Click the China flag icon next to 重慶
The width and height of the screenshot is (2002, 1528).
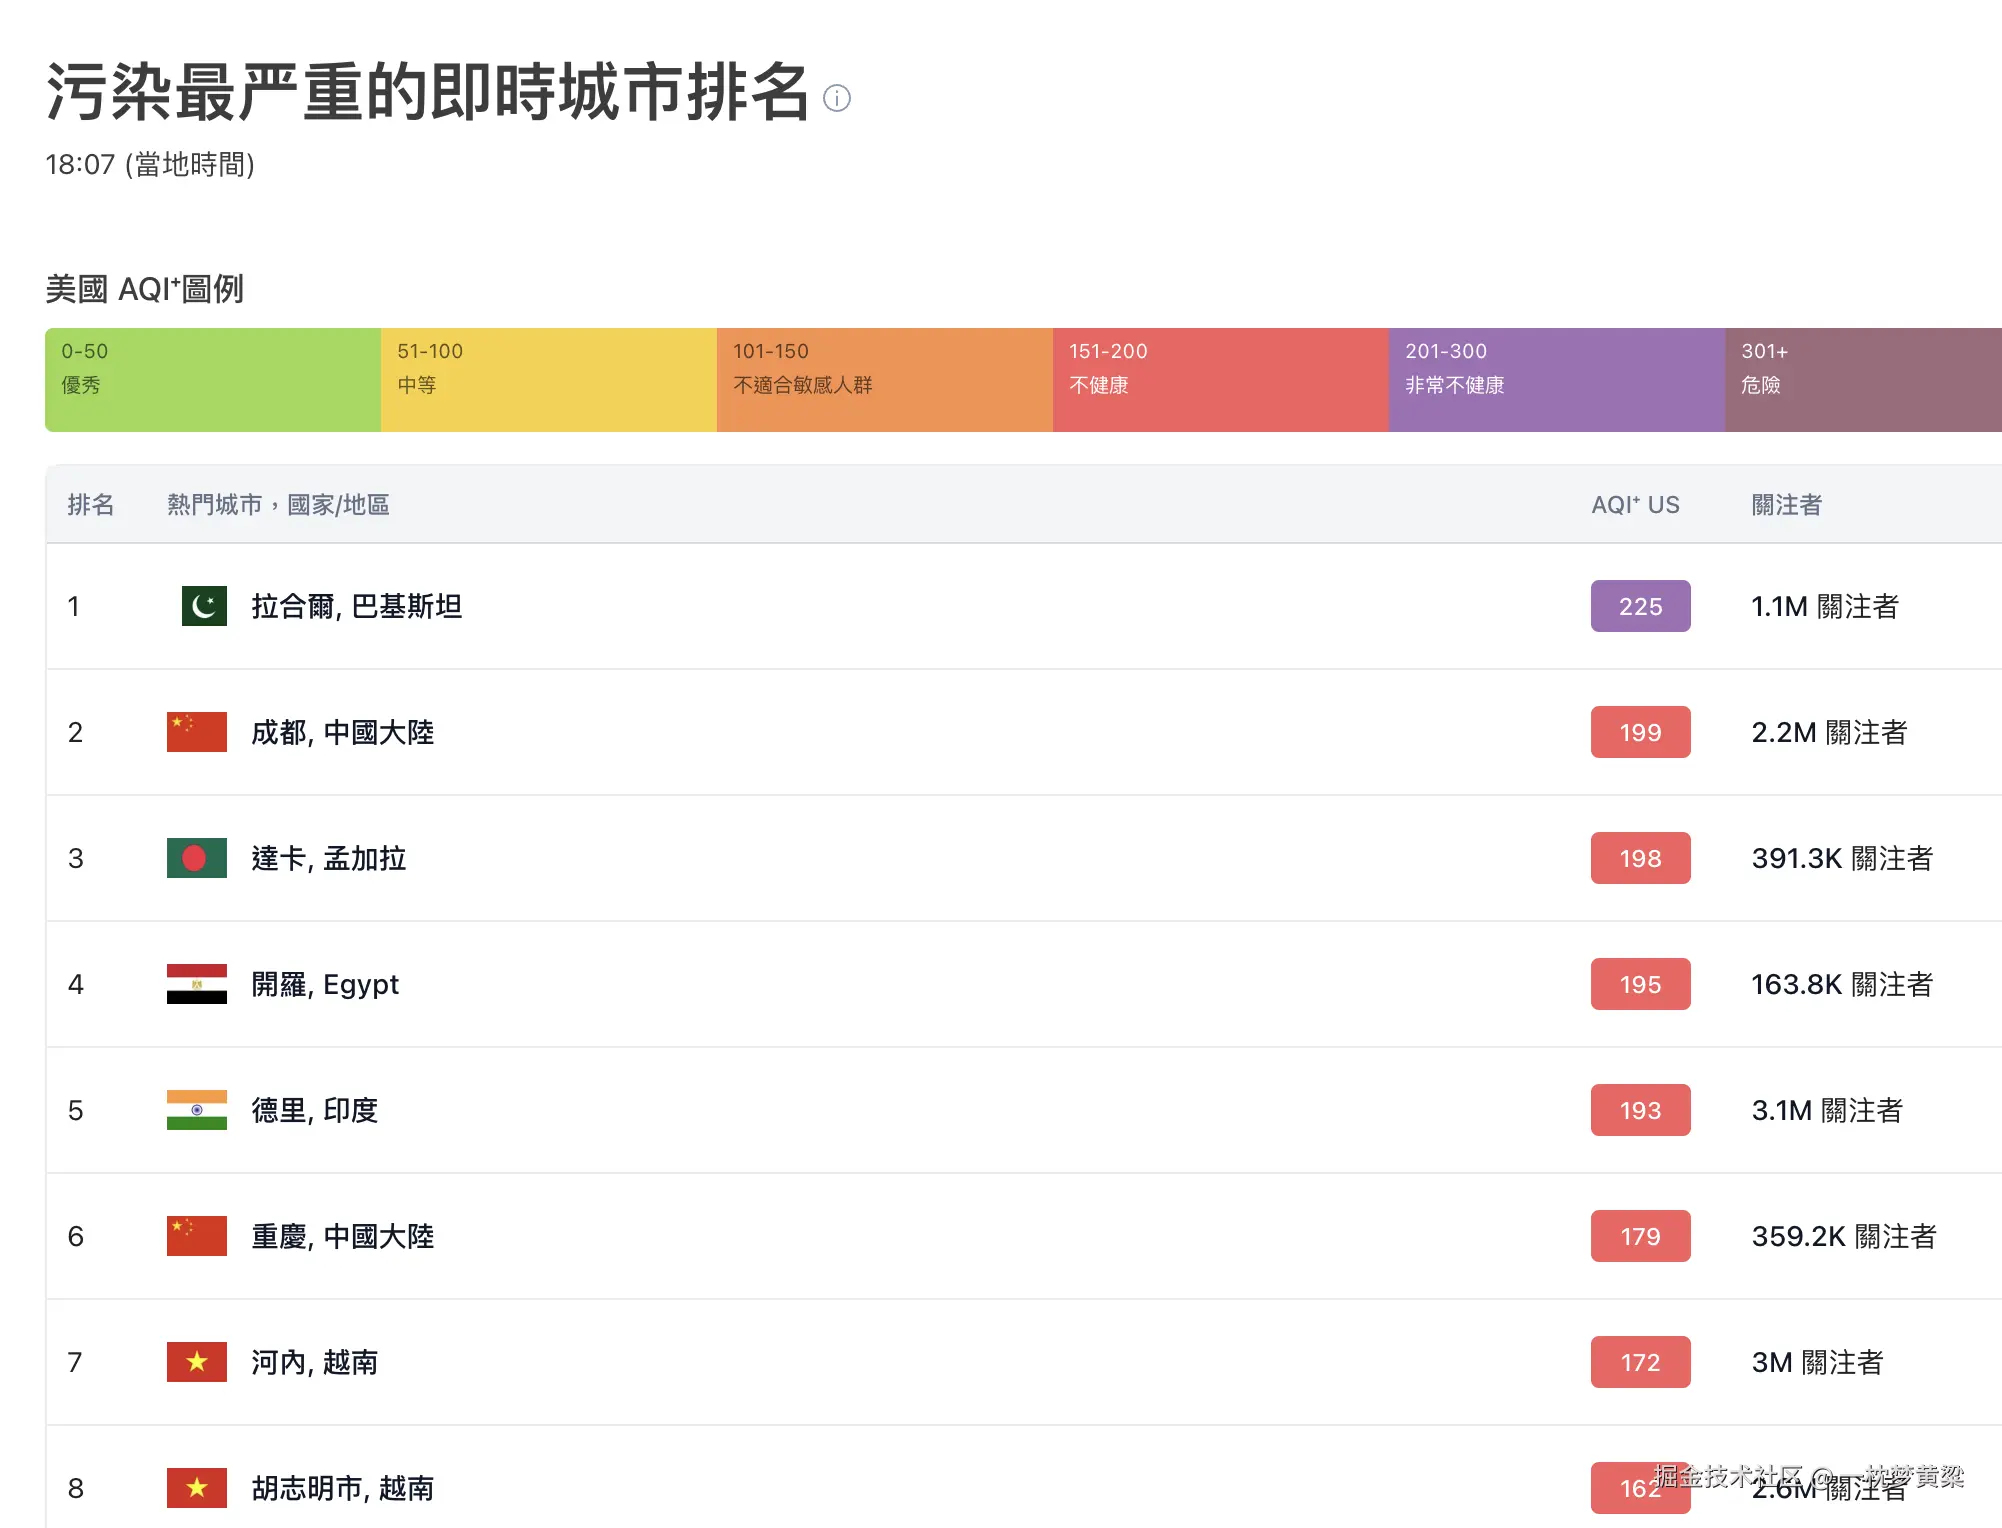(x=196, y=1236)
